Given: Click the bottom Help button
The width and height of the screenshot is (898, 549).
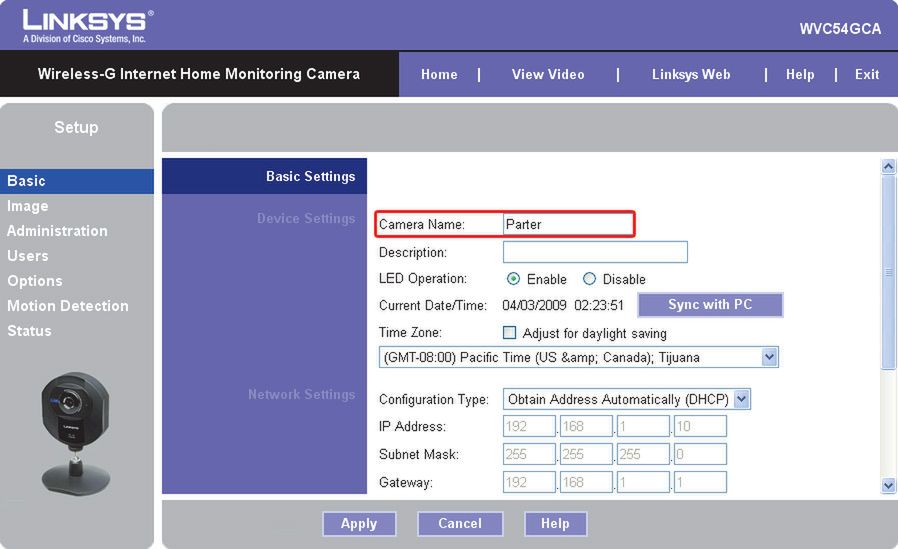Looking at the screenshot, I should coord(555,523).
